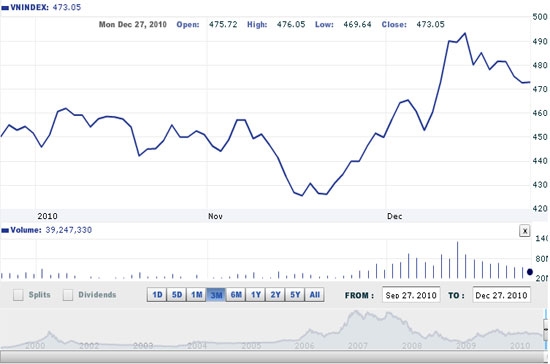Click the Open value 475.72
Screen dimensions: 550x364
click(223, 25)
